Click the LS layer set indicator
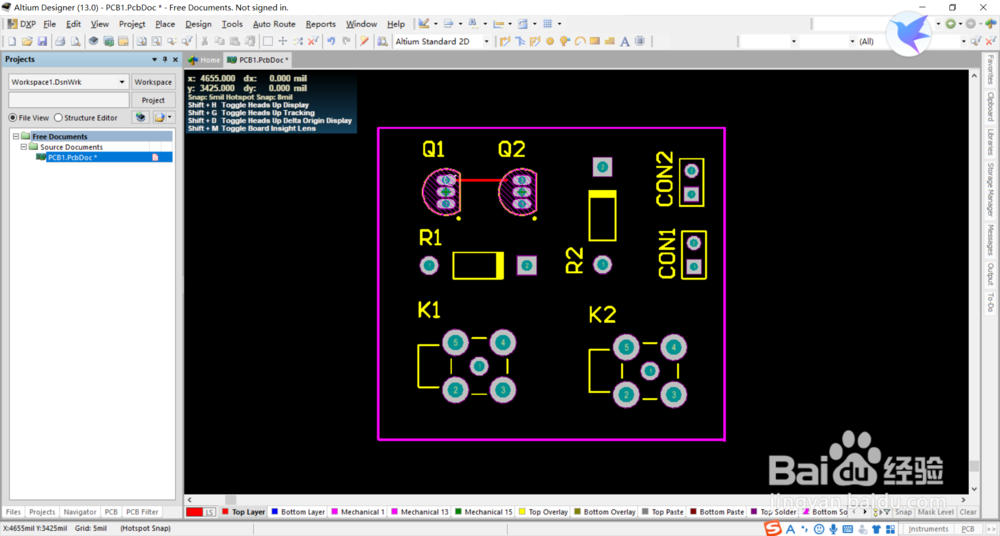 tap(210, 512)
